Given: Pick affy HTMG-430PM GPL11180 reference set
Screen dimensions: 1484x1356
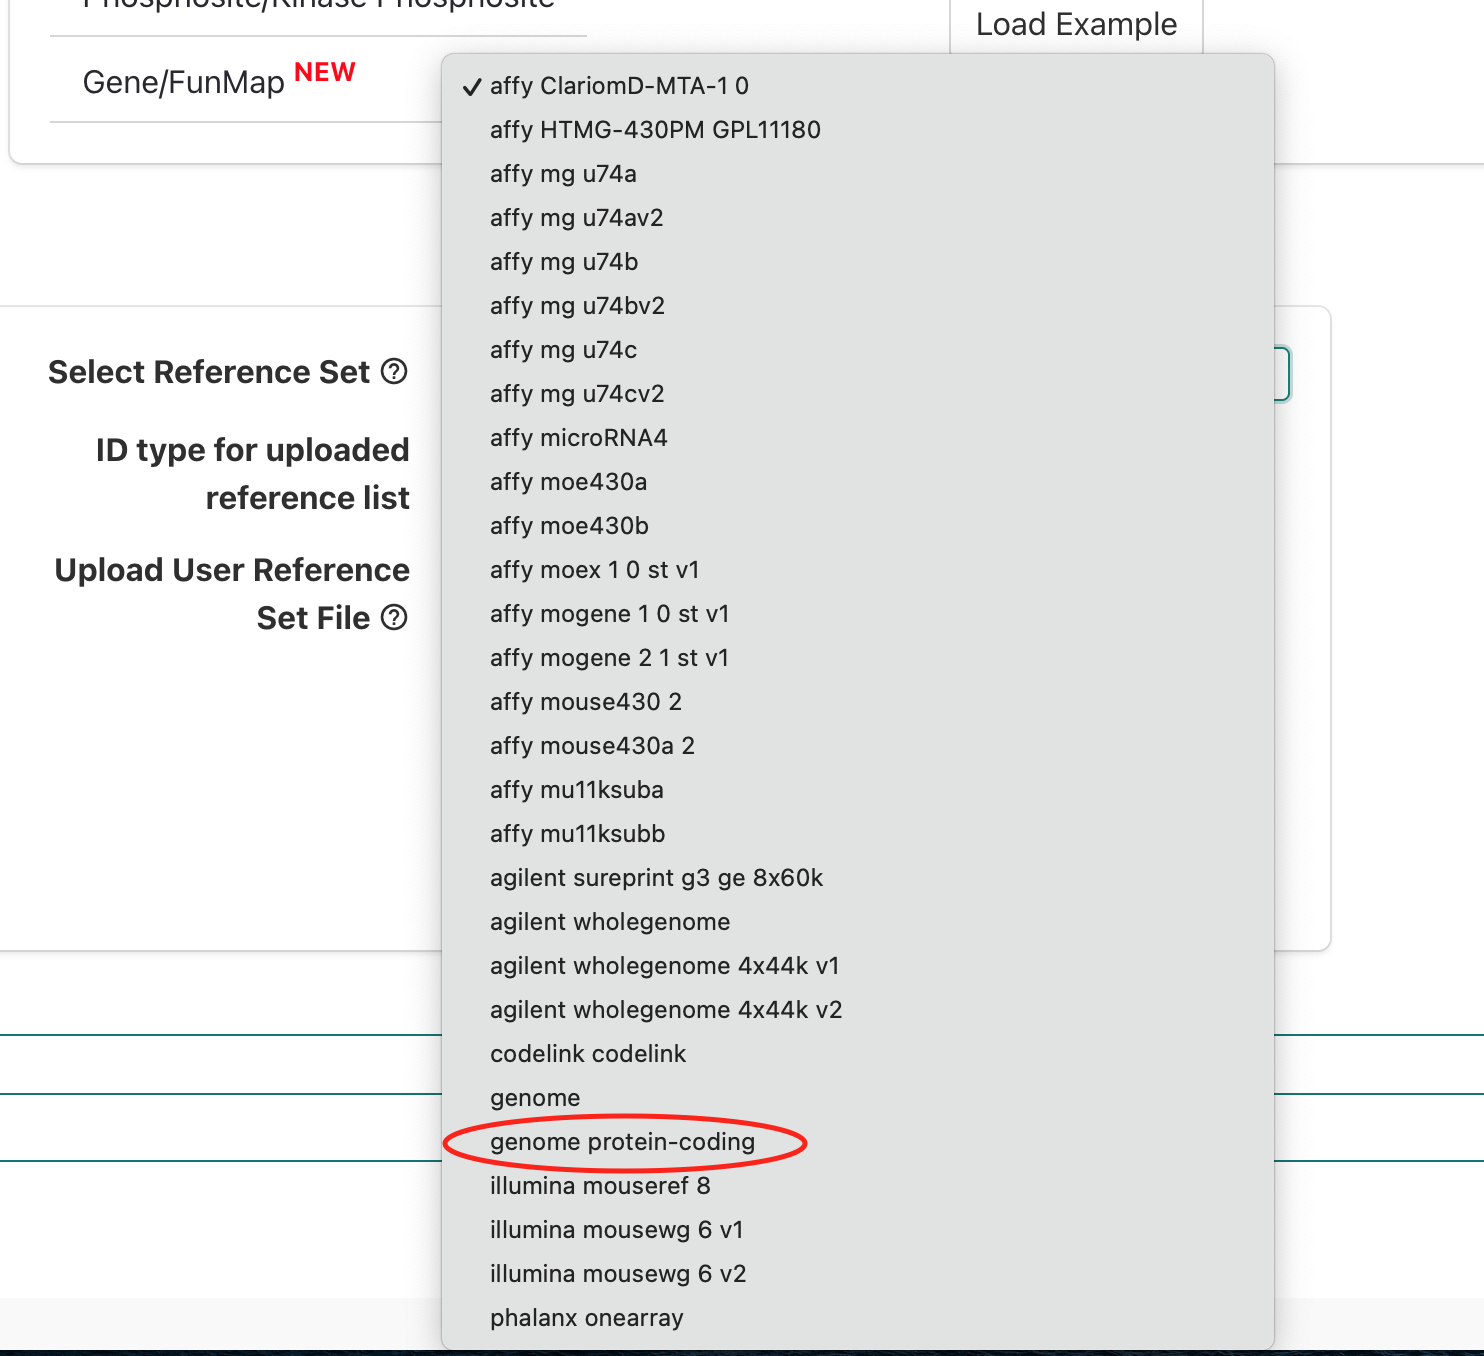Looking at the screenshot, I should [655, 129].
